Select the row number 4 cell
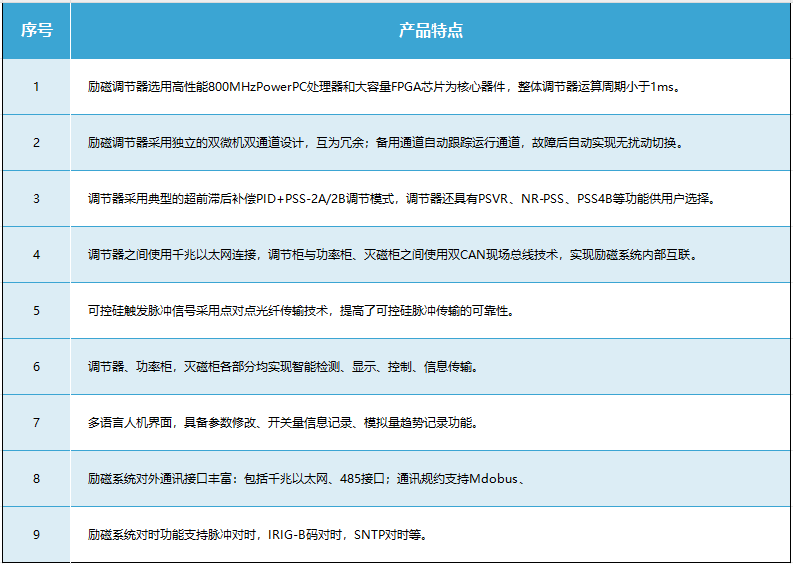Image resolution: width=793 pixels, height=564 pixels. tap(36, 255)
